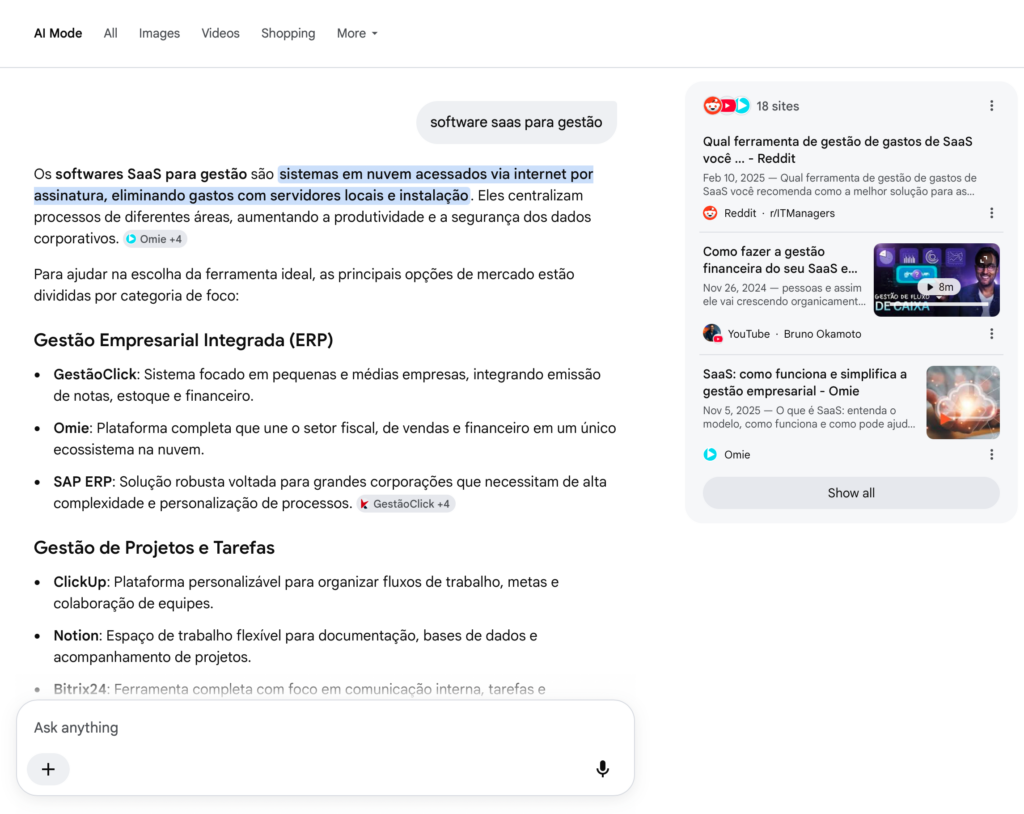Switch to the Images tab
This screenshot has width=1024, height=814.
point(159,33)
